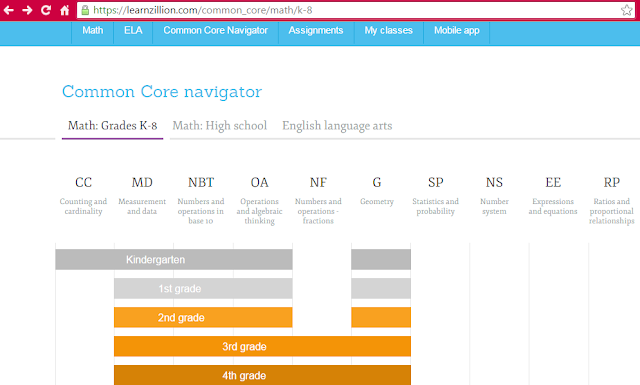Select NBT Numbers and operations base 10

201,200
